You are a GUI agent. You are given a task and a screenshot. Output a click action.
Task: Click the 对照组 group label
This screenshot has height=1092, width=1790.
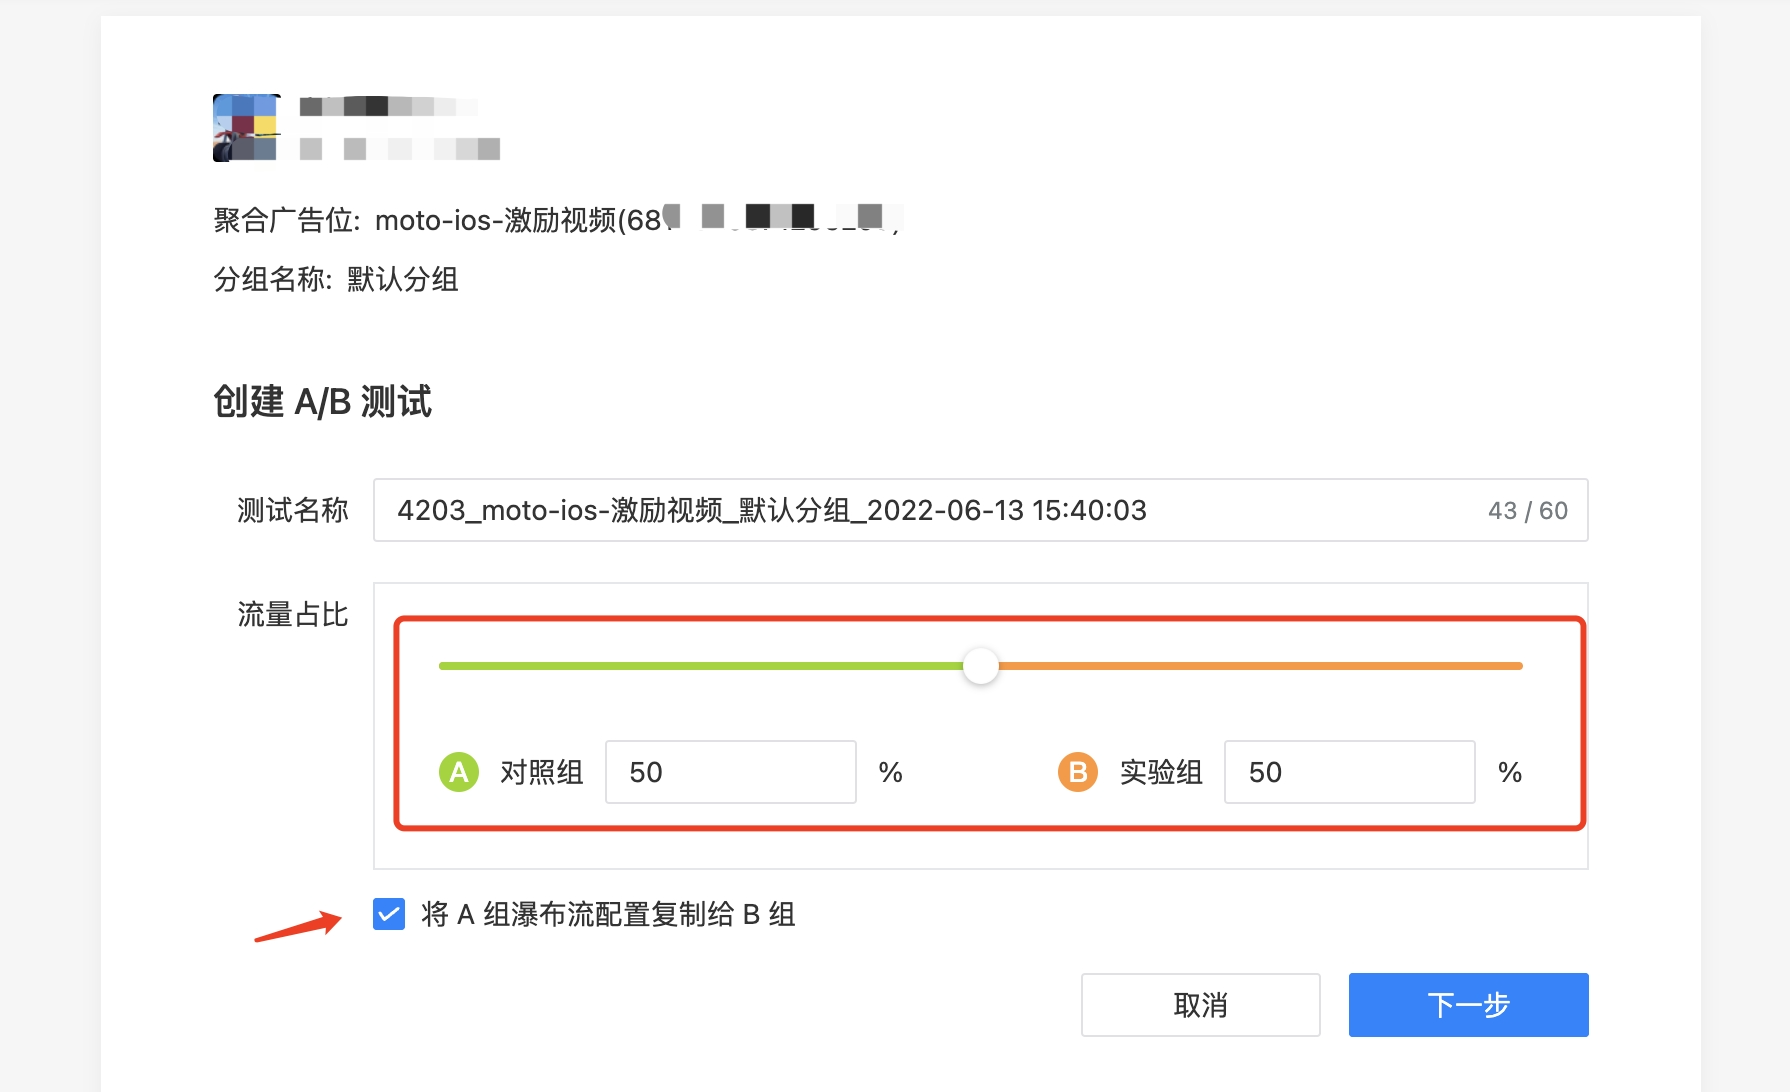point(540,771)
